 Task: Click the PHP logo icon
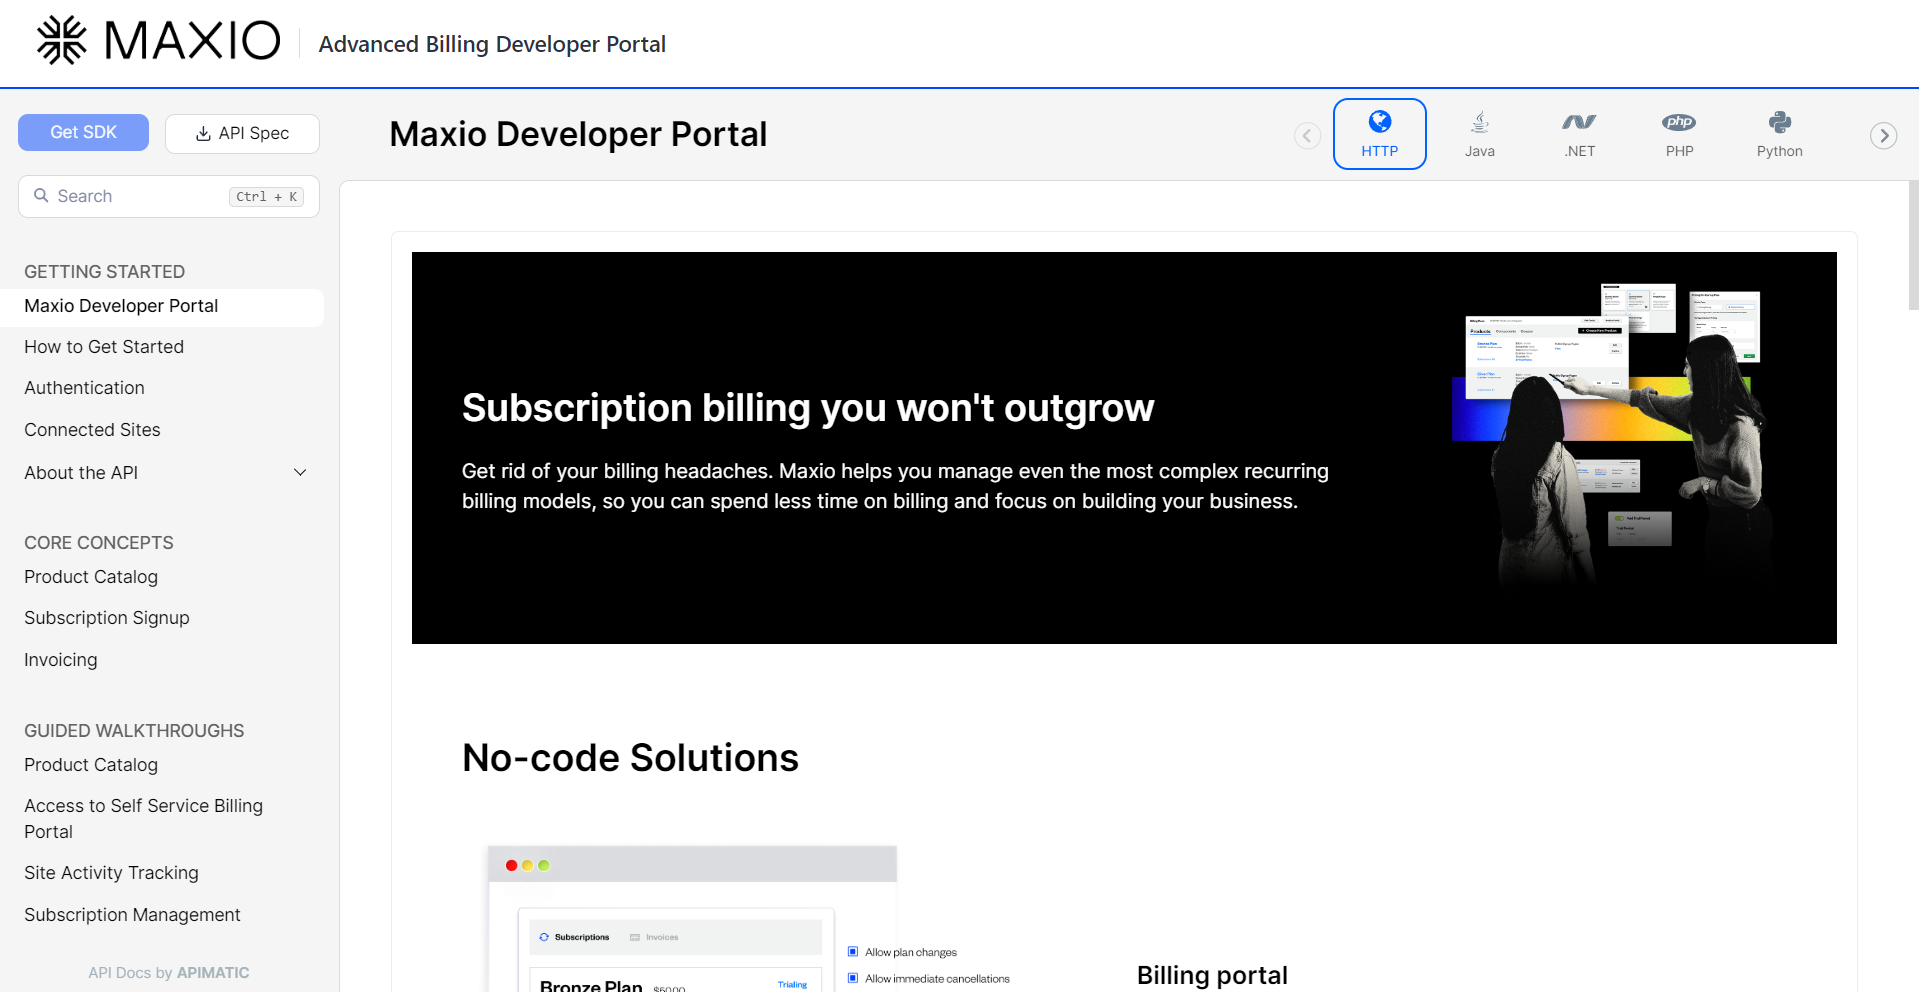click(1679, 121)
